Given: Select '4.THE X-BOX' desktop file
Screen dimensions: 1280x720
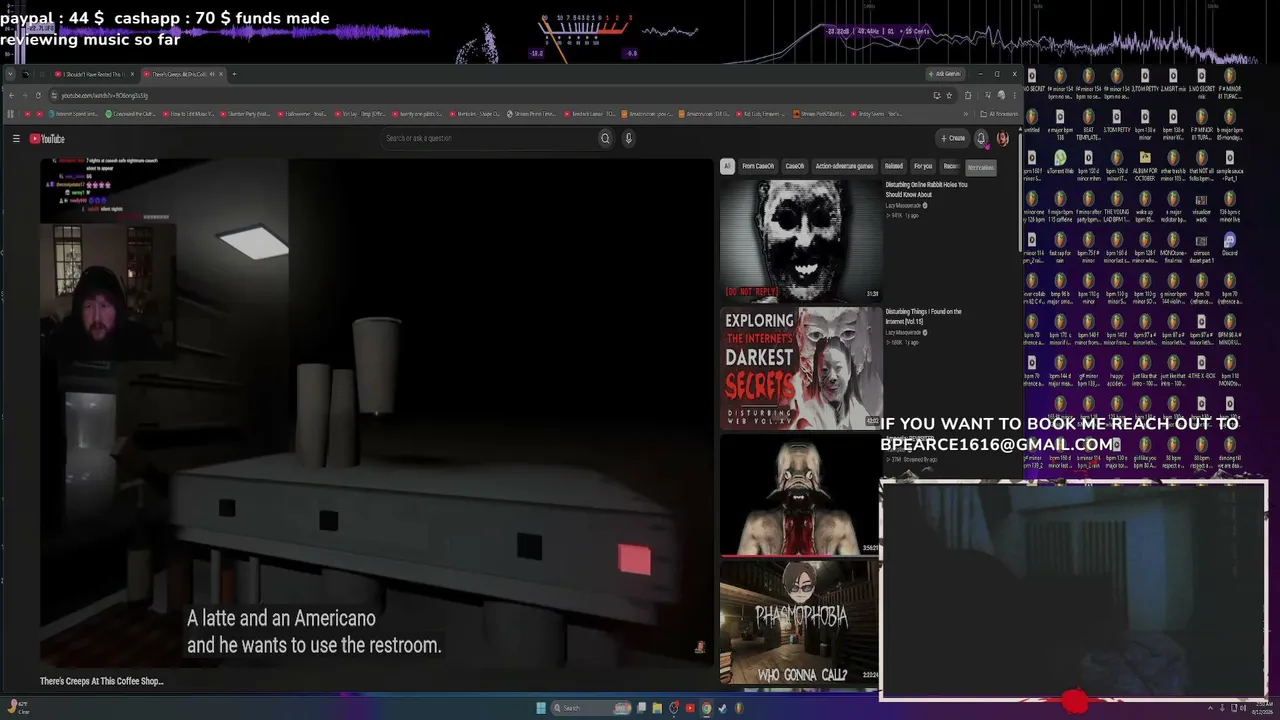Looking at the screenshot, I should [1201, 368].
